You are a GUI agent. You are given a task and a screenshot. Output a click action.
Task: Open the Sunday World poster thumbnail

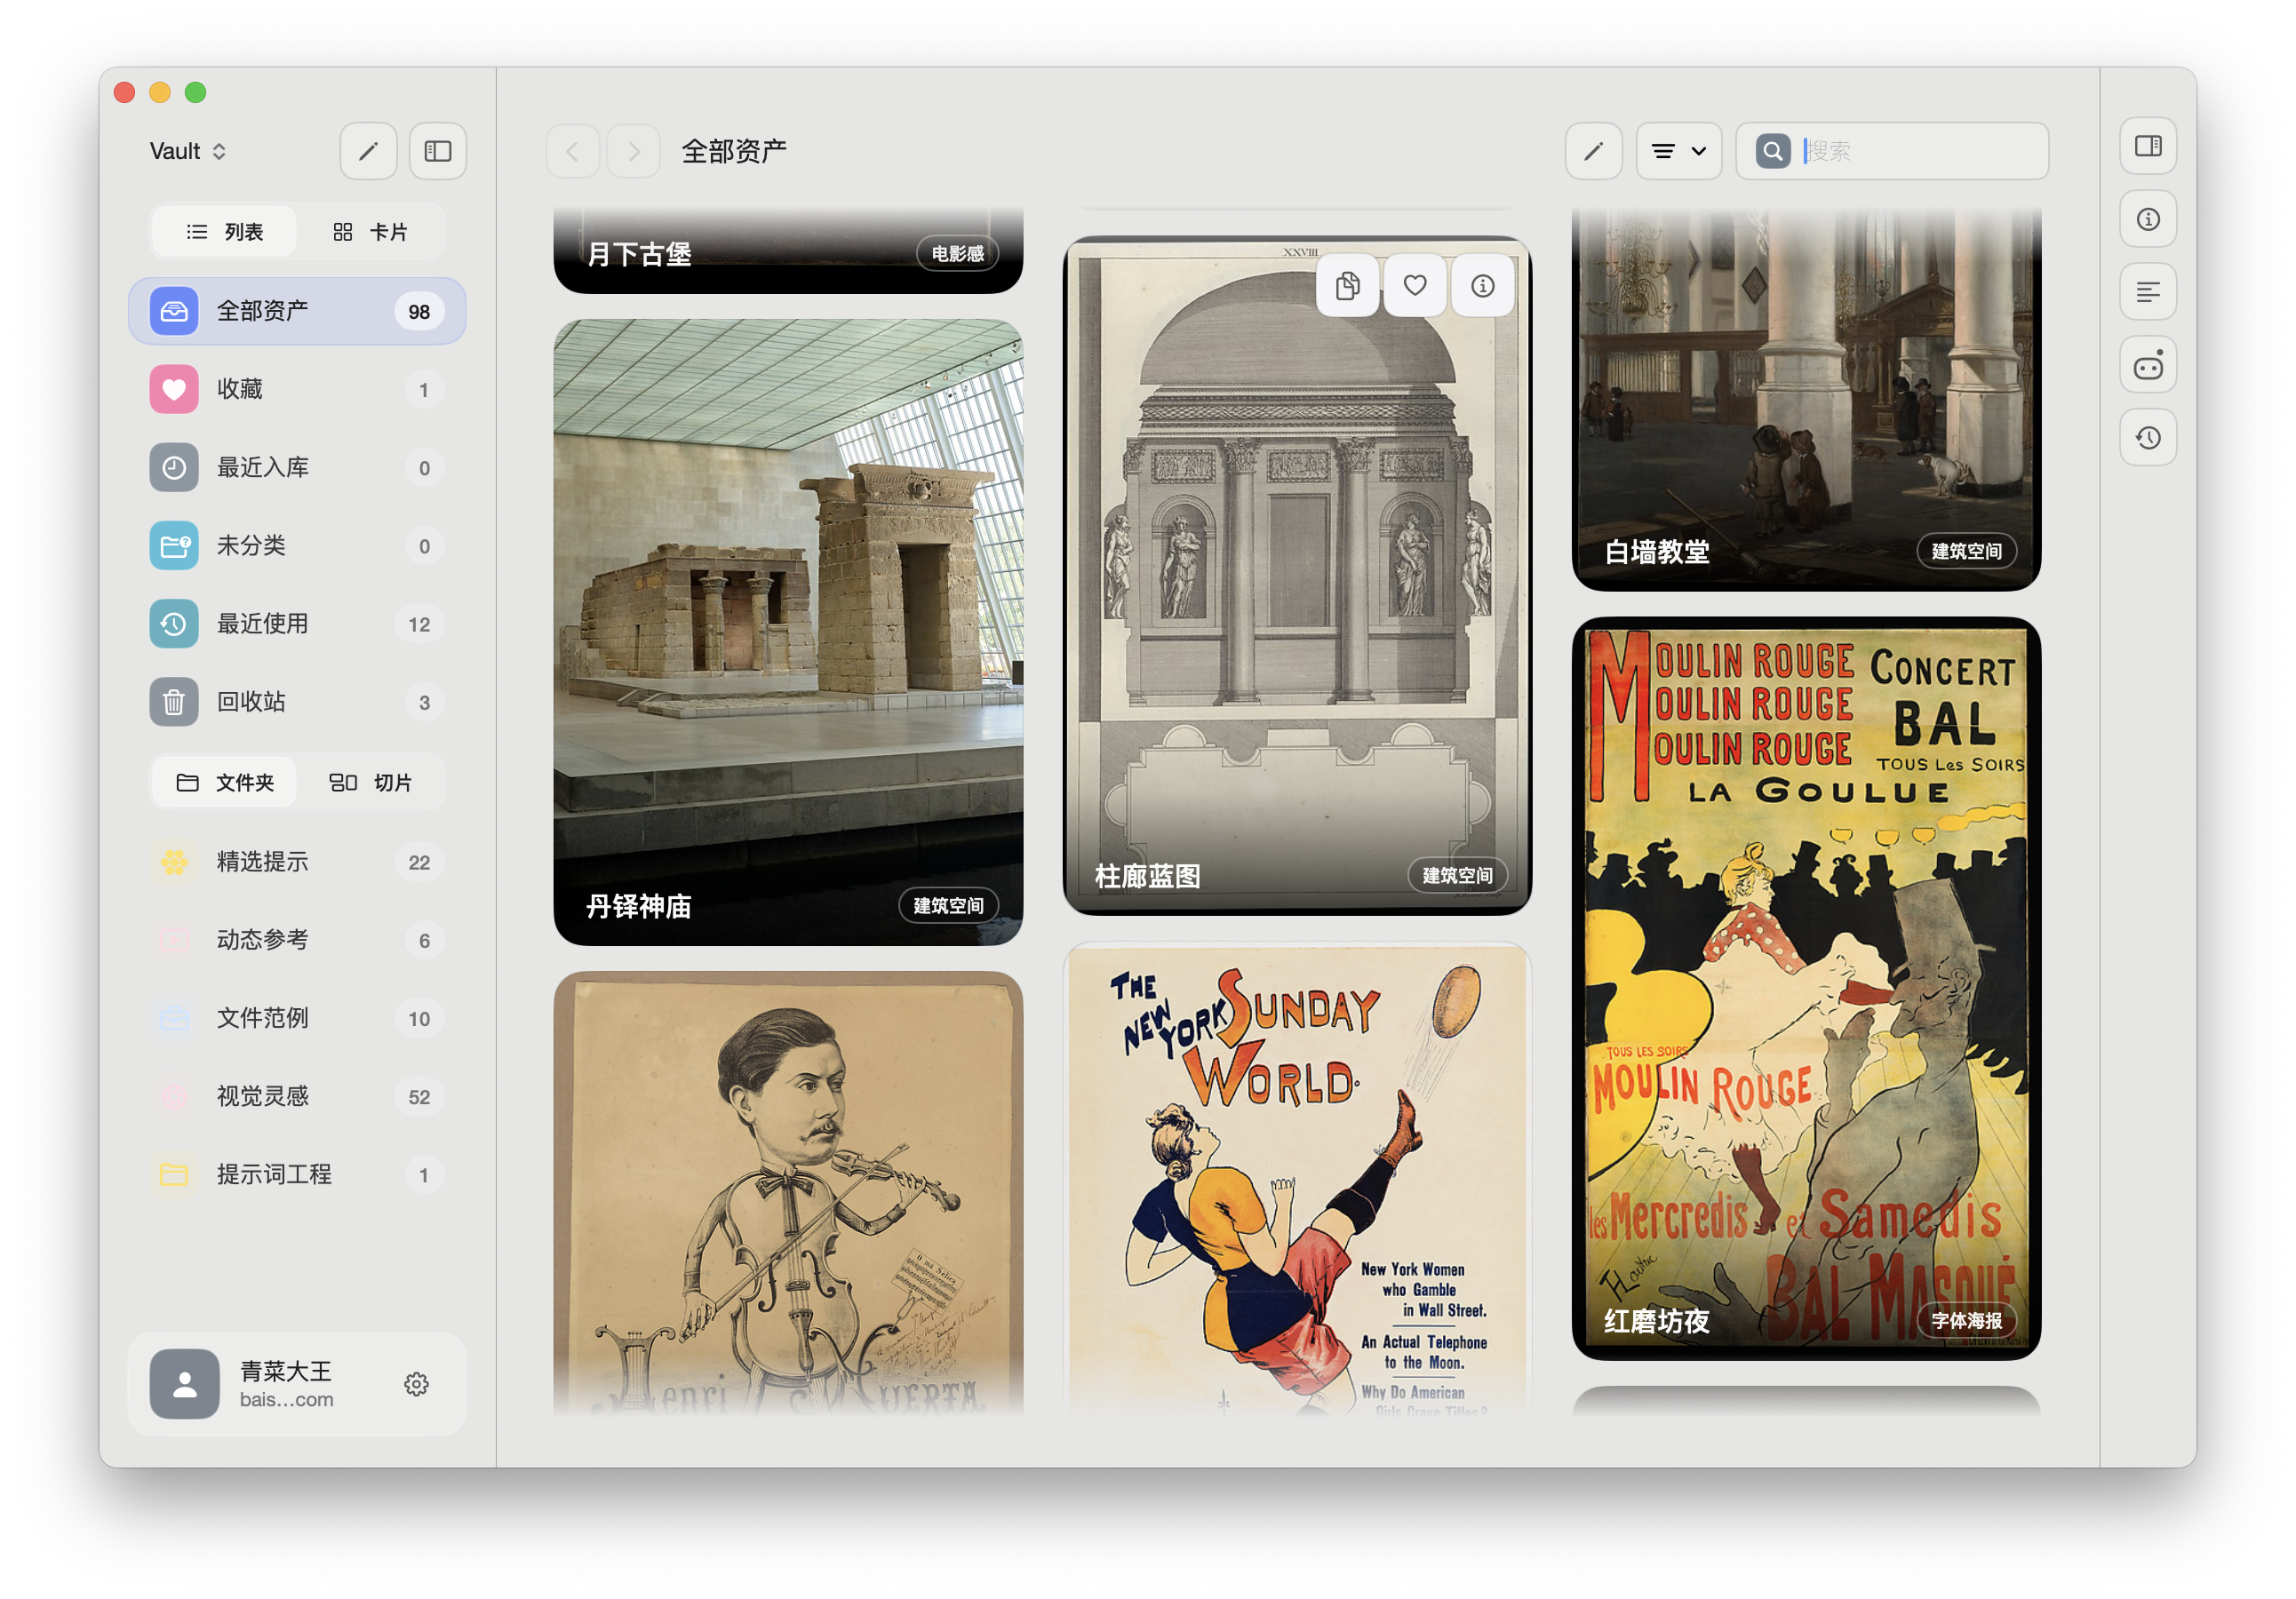point(1297,1179)
